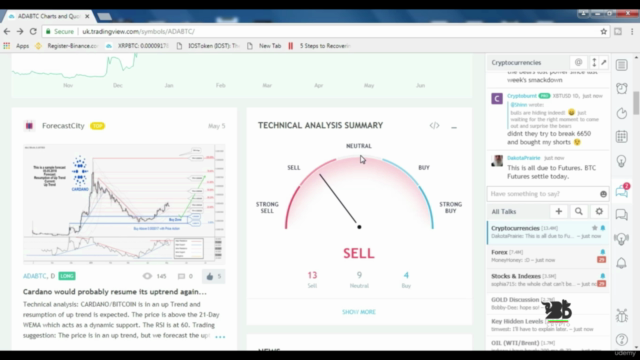Bookmark this page with the star icon
The width and height of the screenshot is (640, 360).
pyautogui.click(x=603, y=31)
